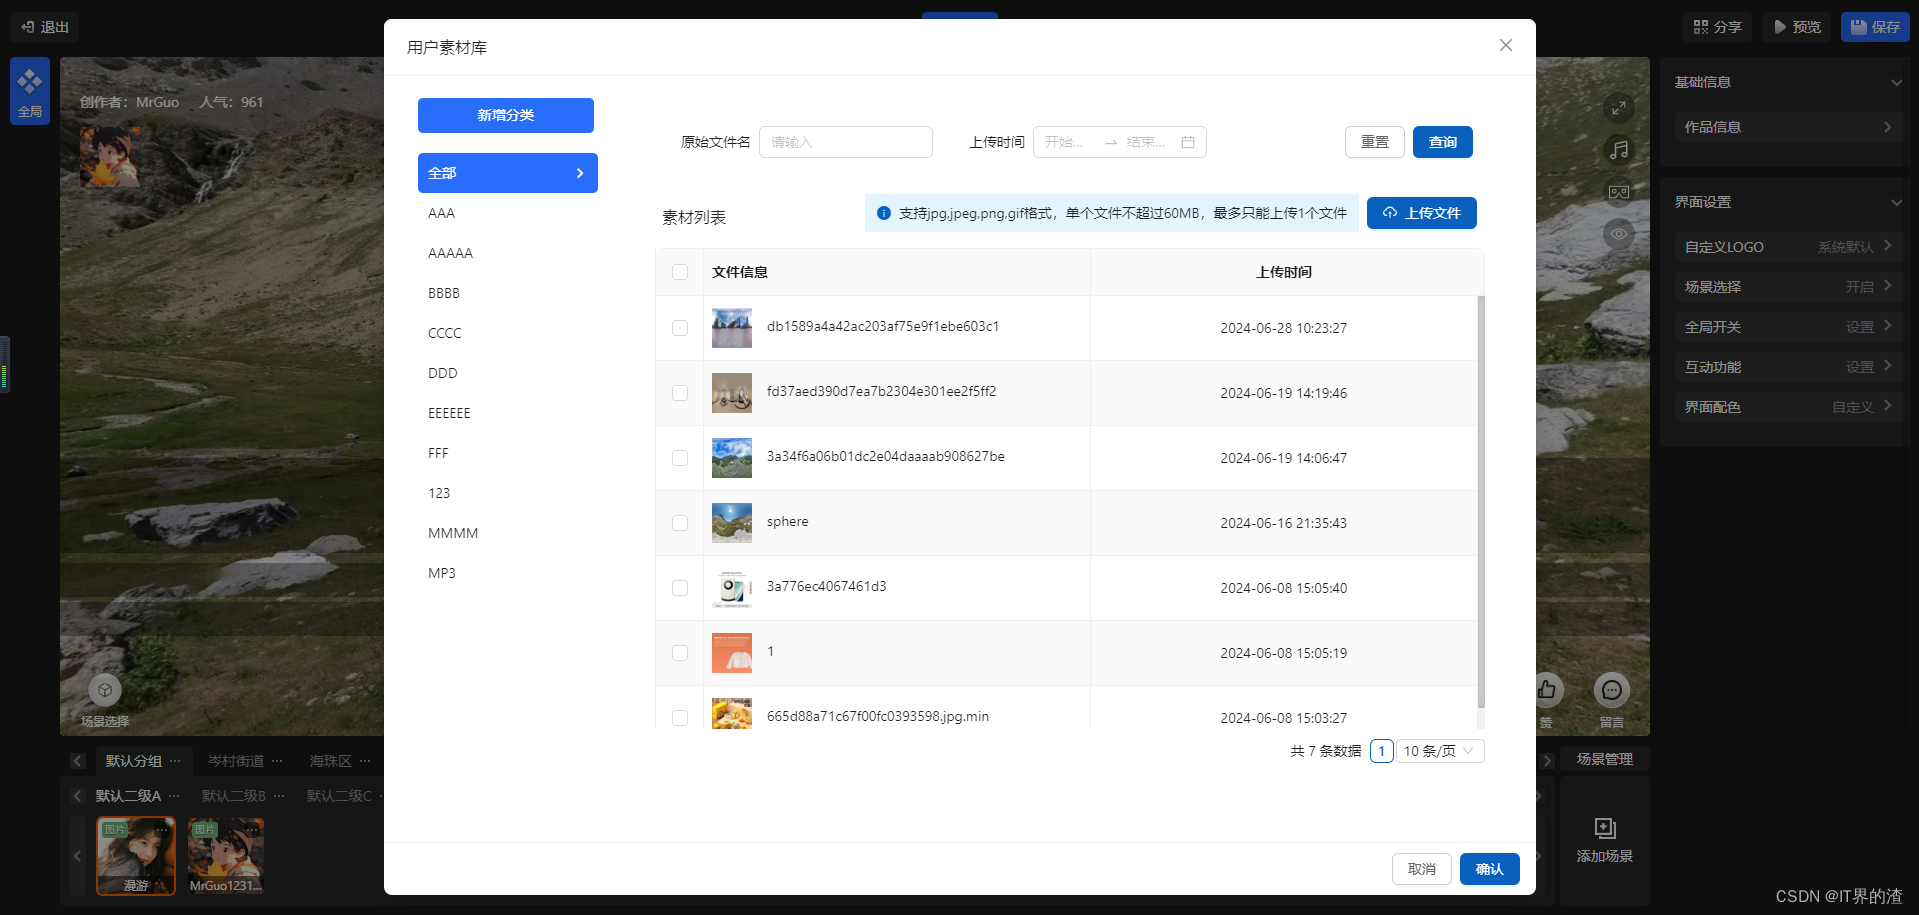Click the info icon in the upload hint
This screenshot has width=1919, height=915.
884,213
